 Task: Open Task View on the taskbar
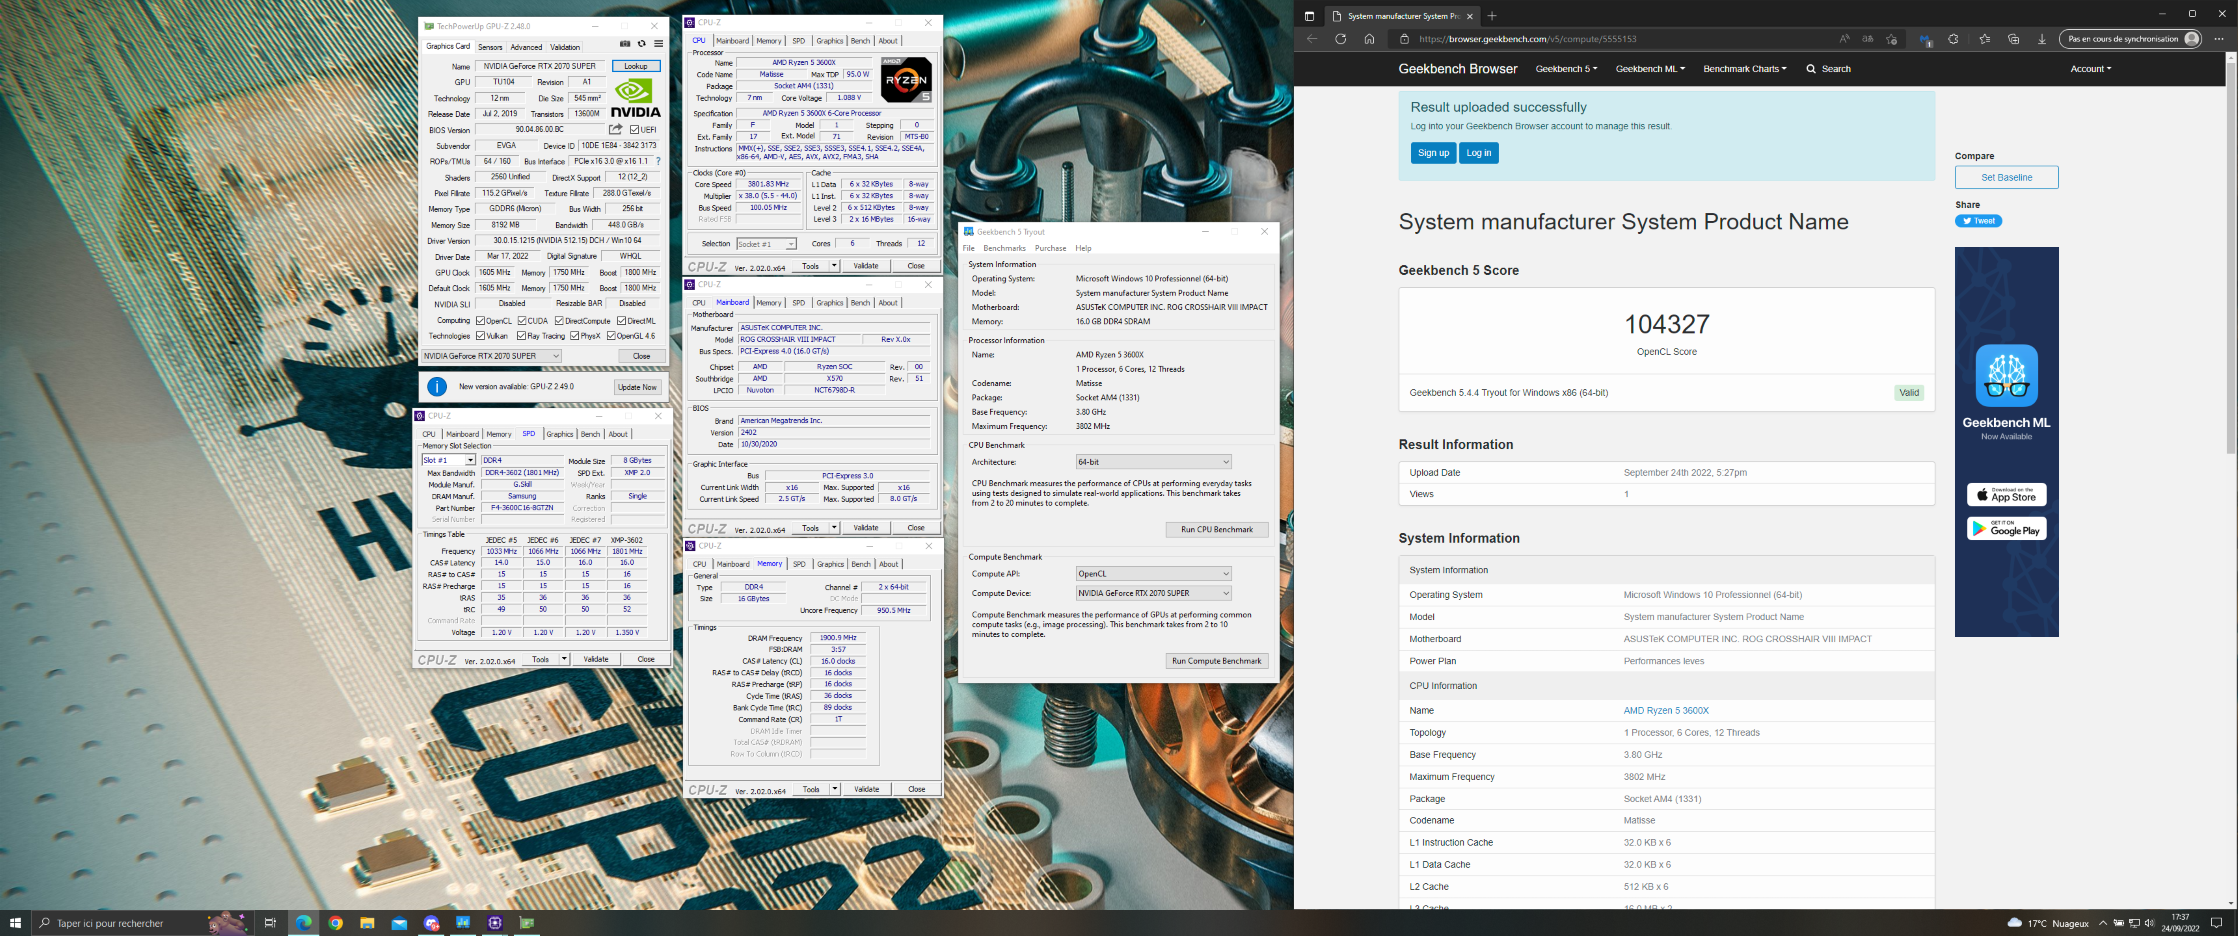tap(270, 923)
